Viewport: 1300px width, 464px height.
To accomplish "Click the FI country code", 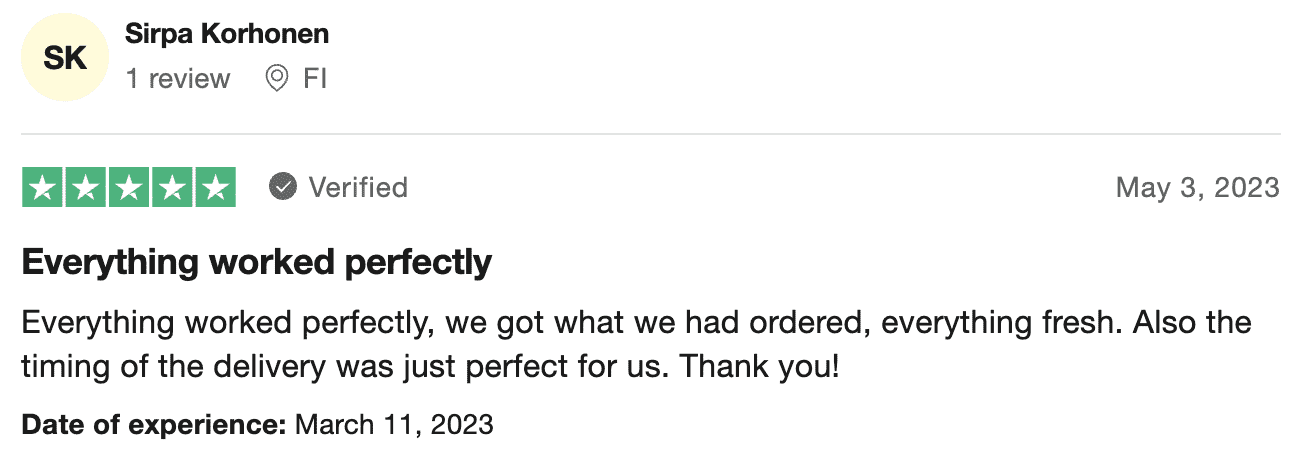I will point(315,78).
